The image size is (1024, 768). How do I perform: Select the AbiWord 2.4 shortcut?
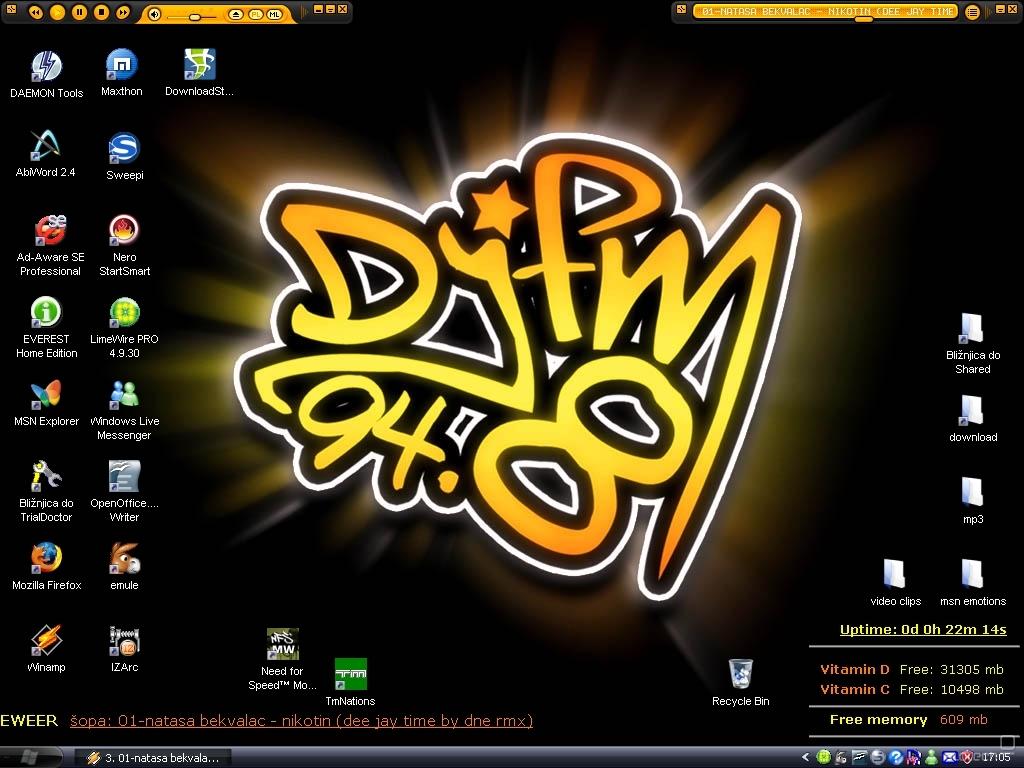[46, 154]
